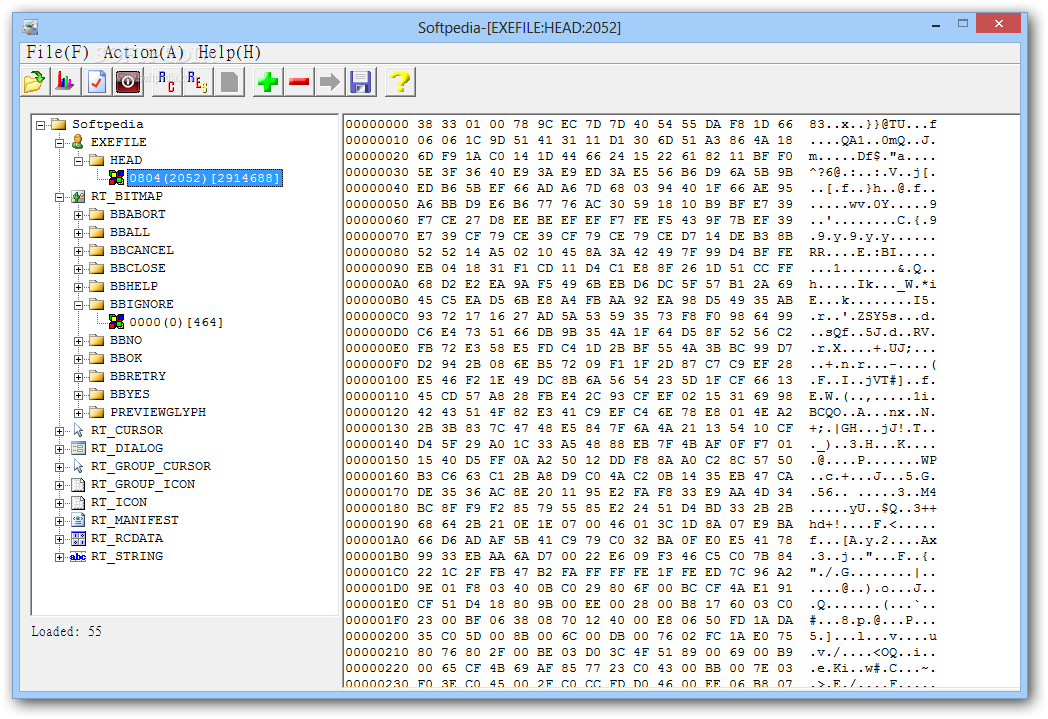Image resolution: width=1048 pixels, height=719 pixels.
Task: Click the EXEFILE node user icon
Action: coord(78,142)
